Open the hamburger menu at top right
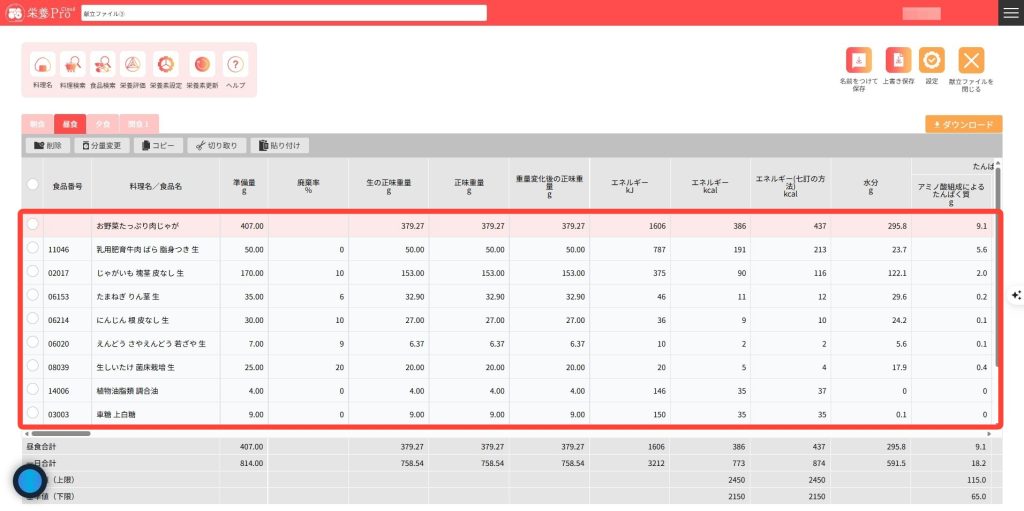The image size is (1024, 511). click(1010, 12)
